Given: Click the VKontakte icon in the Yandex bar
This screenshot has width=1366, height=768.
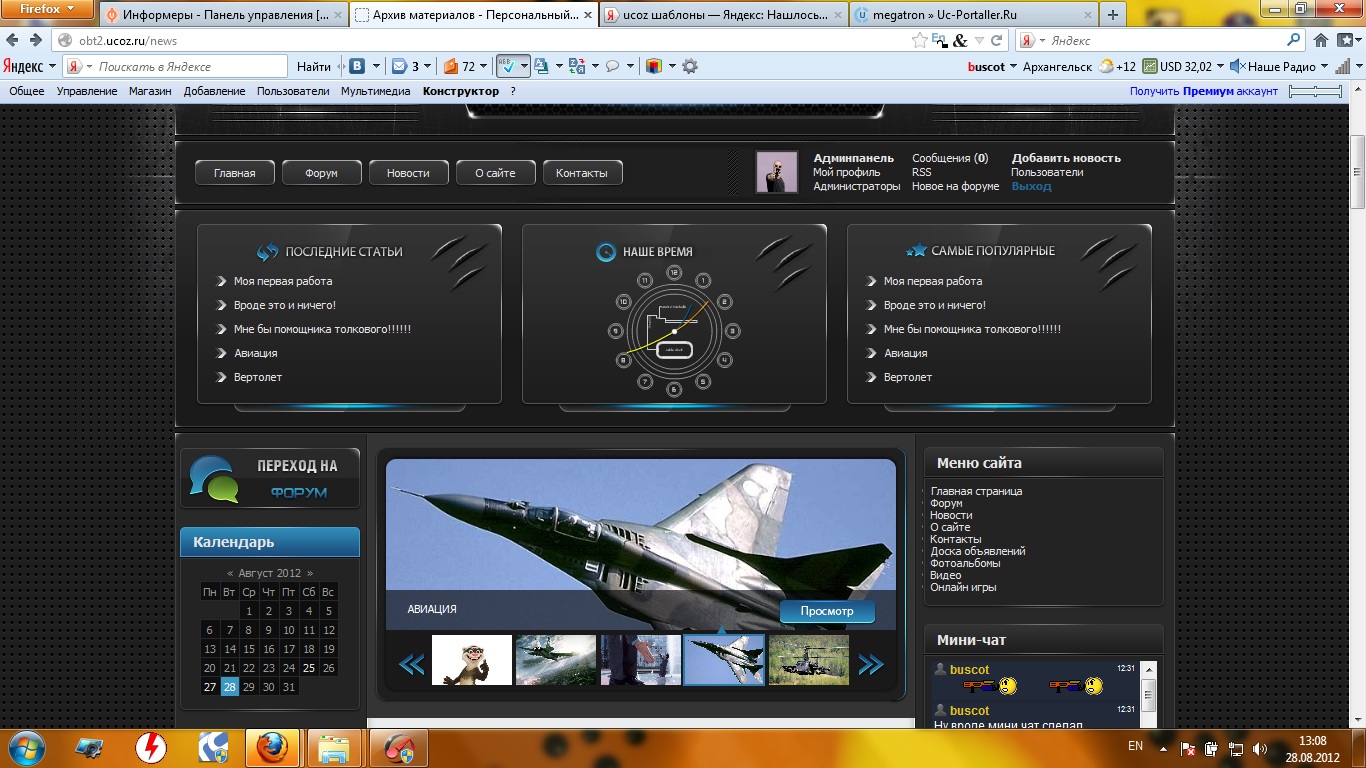Looking at the screenshot, I should 357,67.
